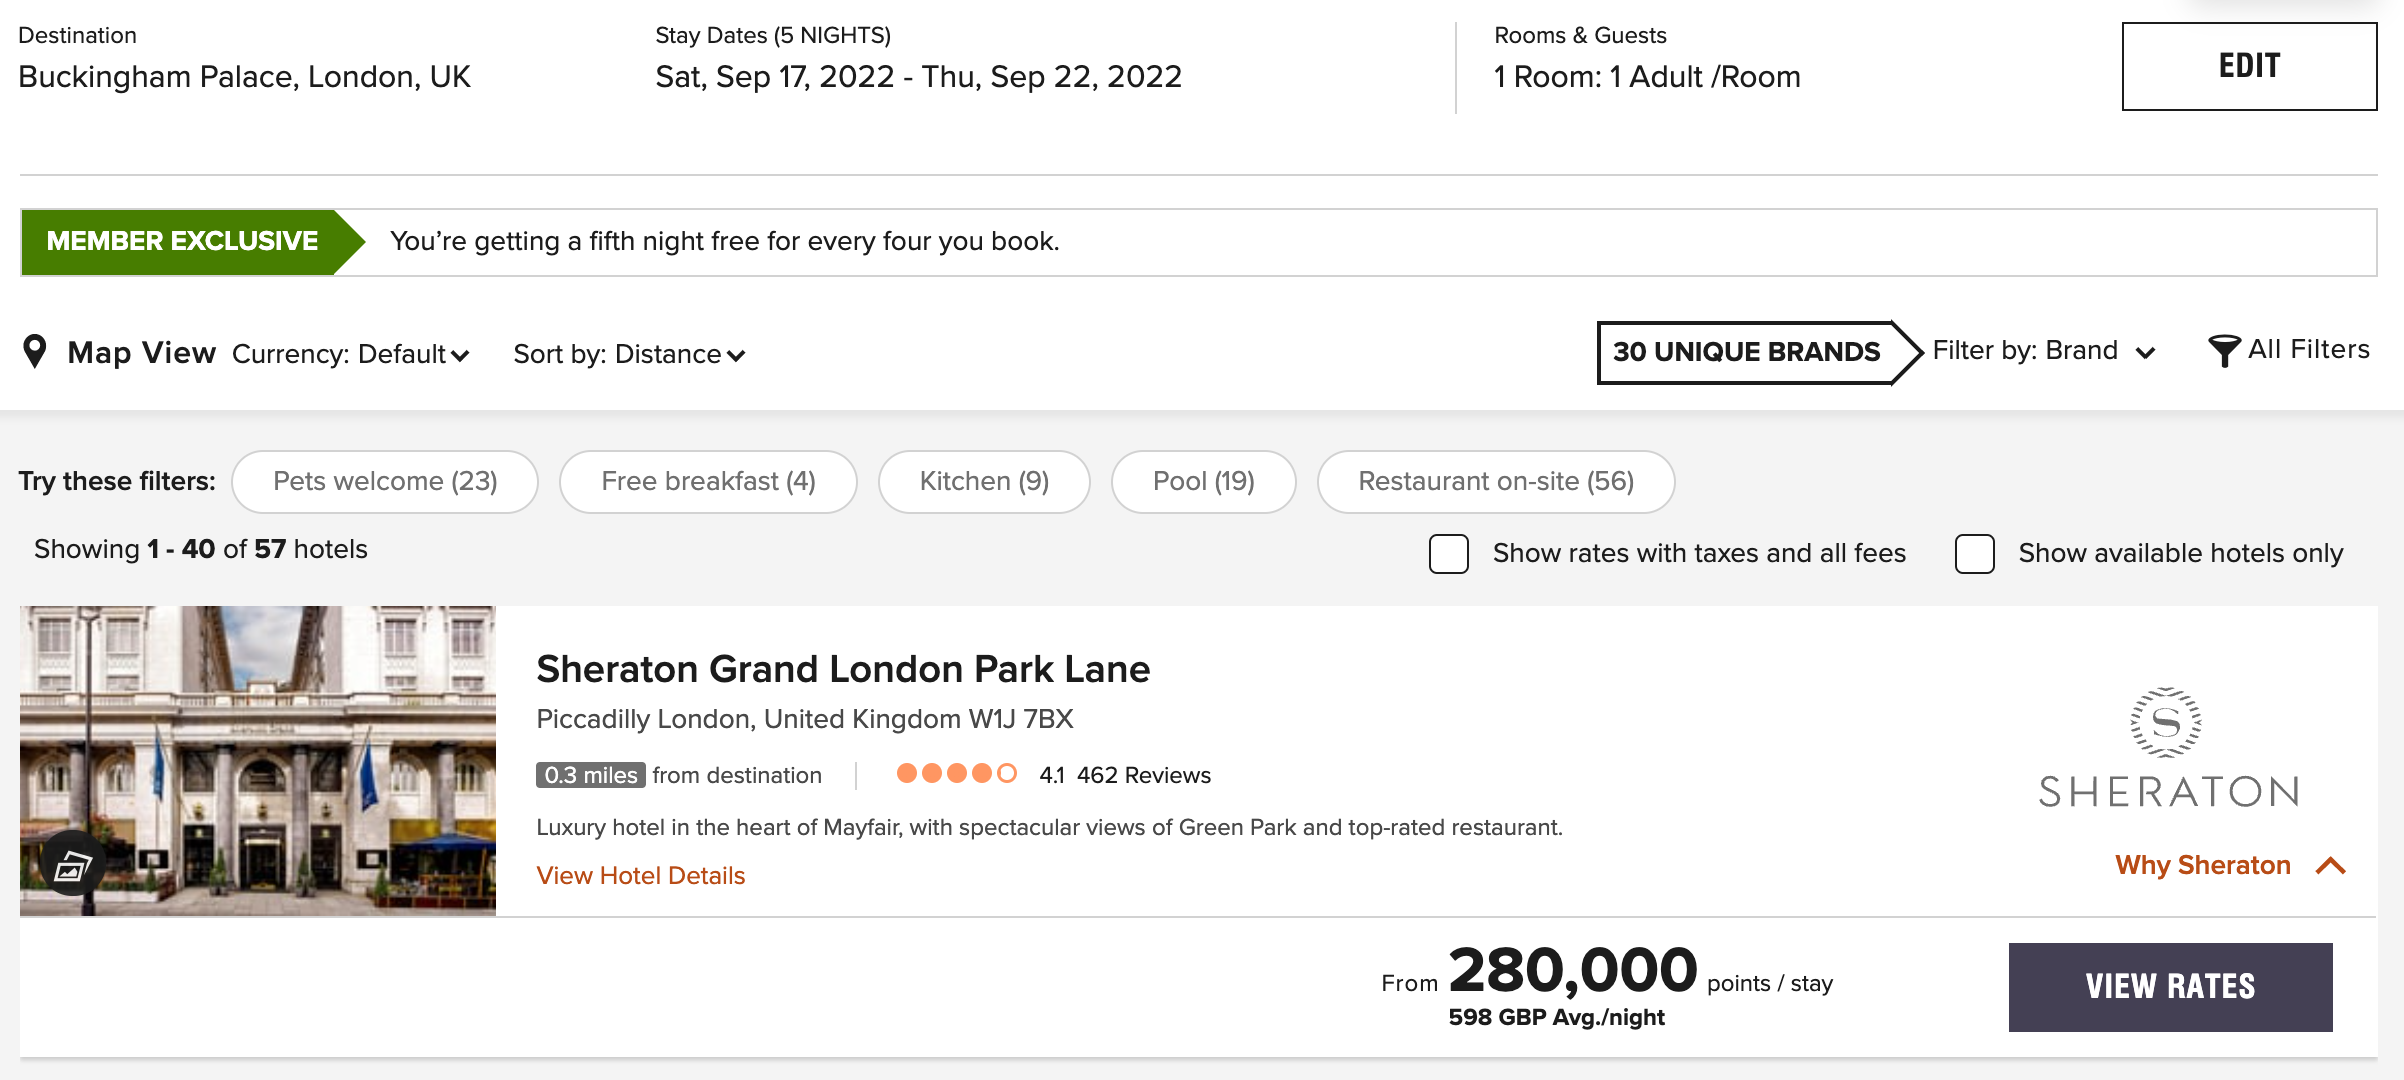Viewport: 2404px width, 1080px height.
Task: Collapse the Why Sheraton section
Action: [2230, 865]
